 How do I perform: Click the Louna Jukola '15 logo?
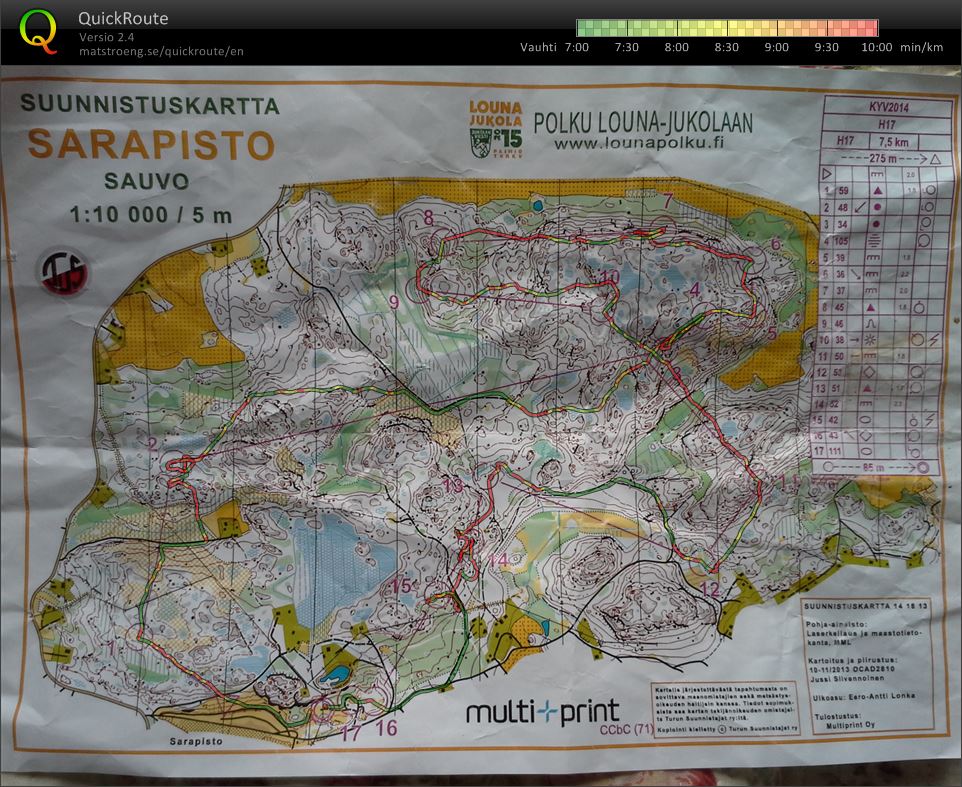[x=494, y=127]
